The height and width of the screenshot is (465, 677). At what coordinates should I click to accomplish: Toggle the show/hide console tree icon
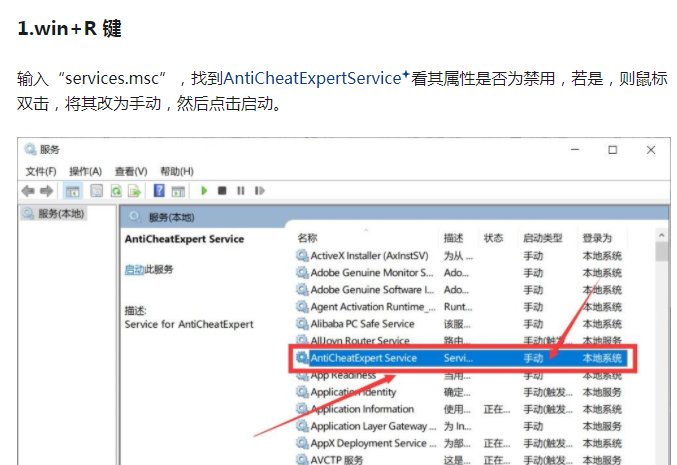pos(73,191)
